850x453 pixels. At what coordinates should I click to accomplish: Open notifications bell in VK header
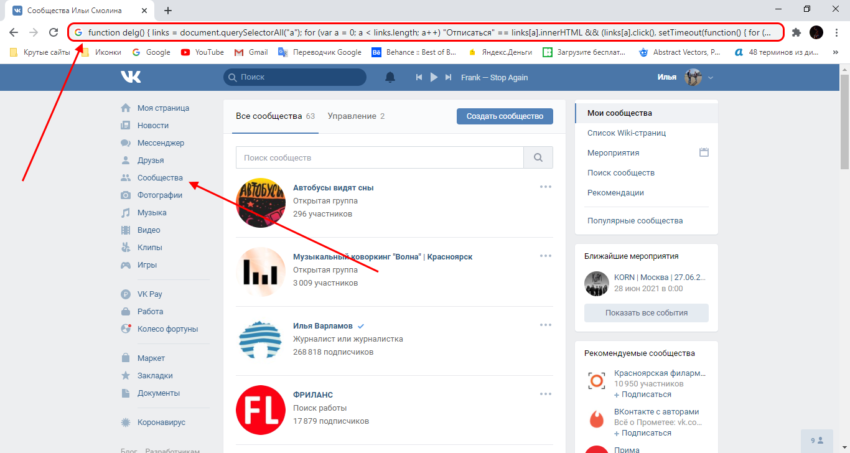[x=390, y=77]
